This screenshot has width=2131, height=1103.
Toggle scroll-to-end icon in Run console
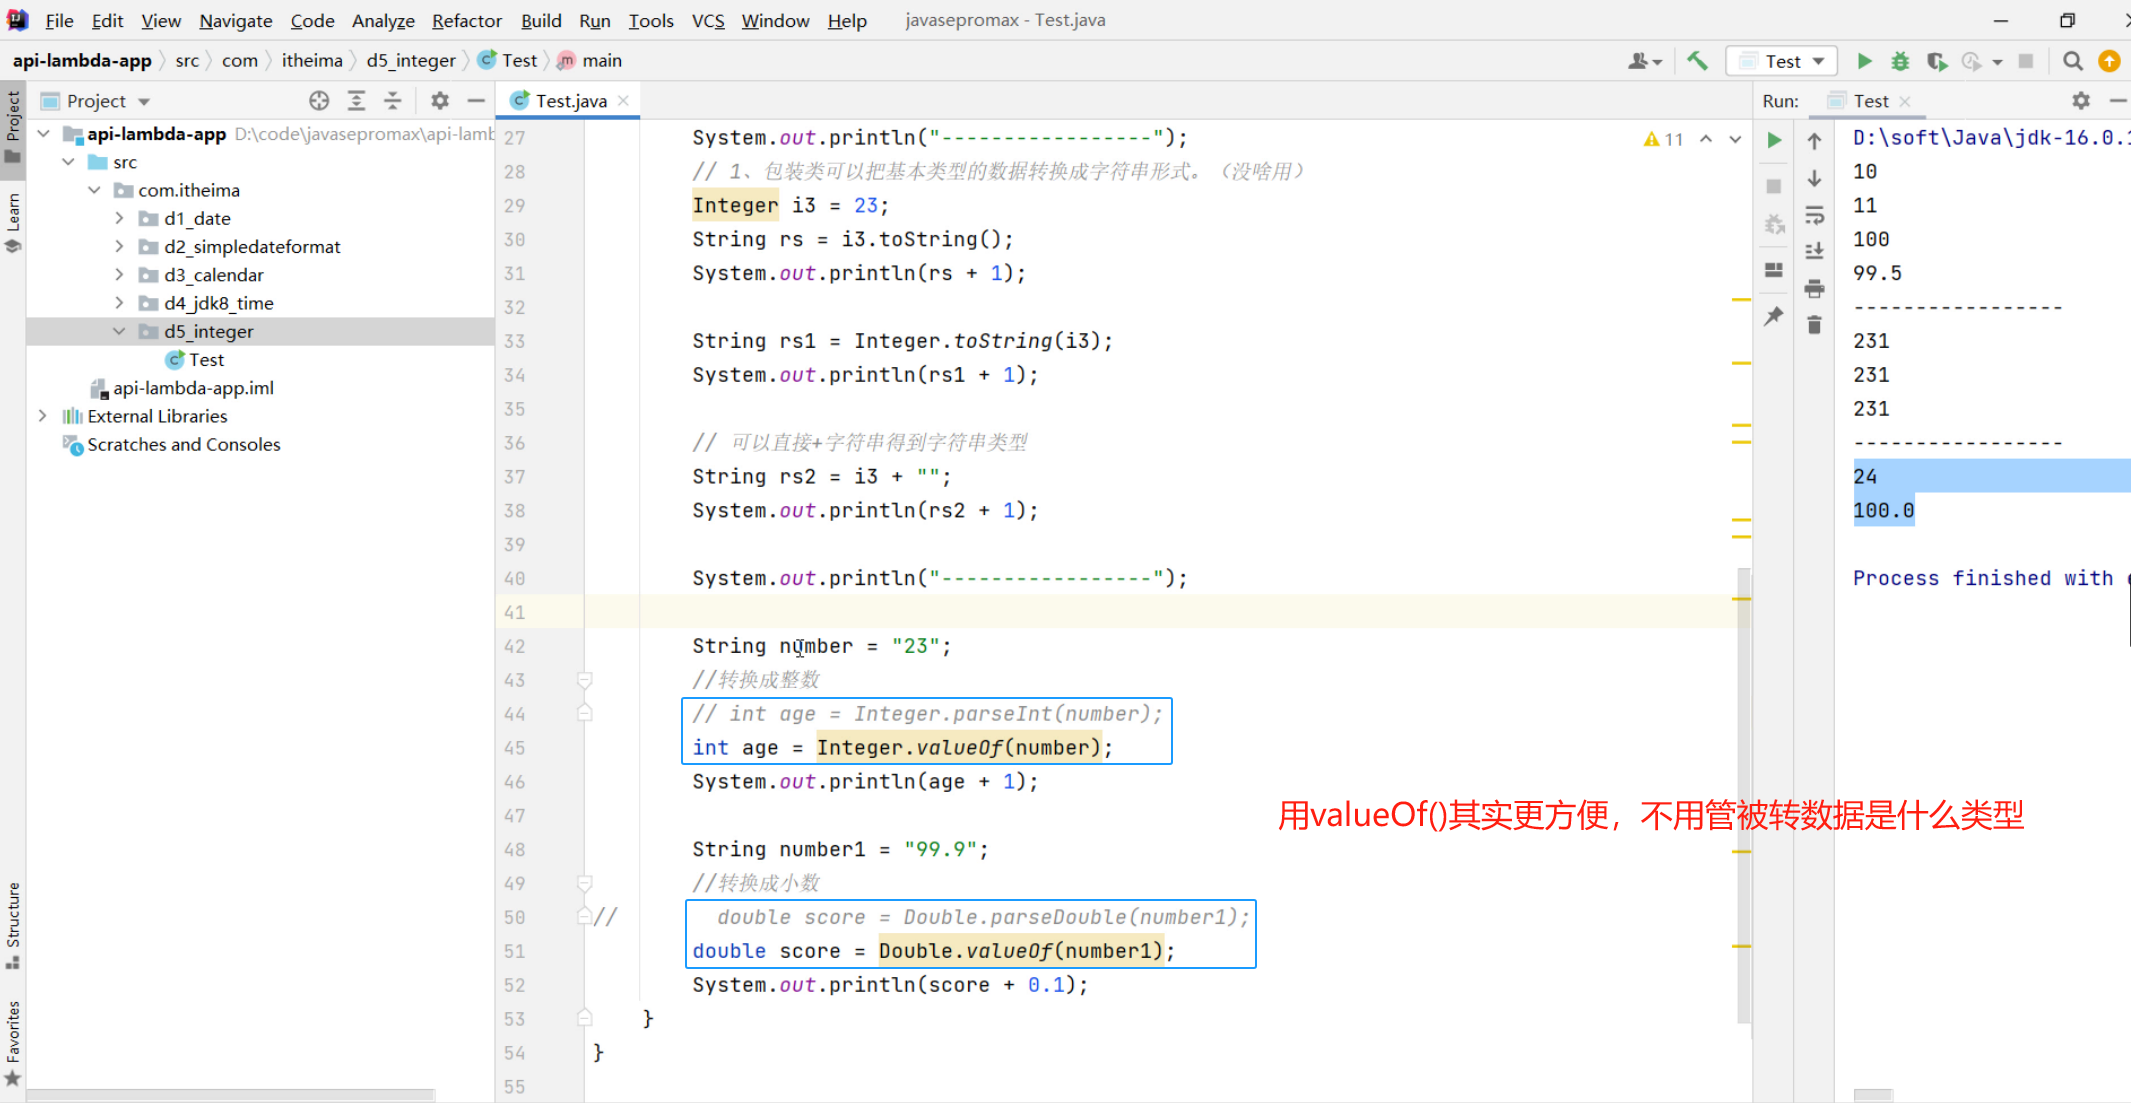click(x=1814, y=251)
